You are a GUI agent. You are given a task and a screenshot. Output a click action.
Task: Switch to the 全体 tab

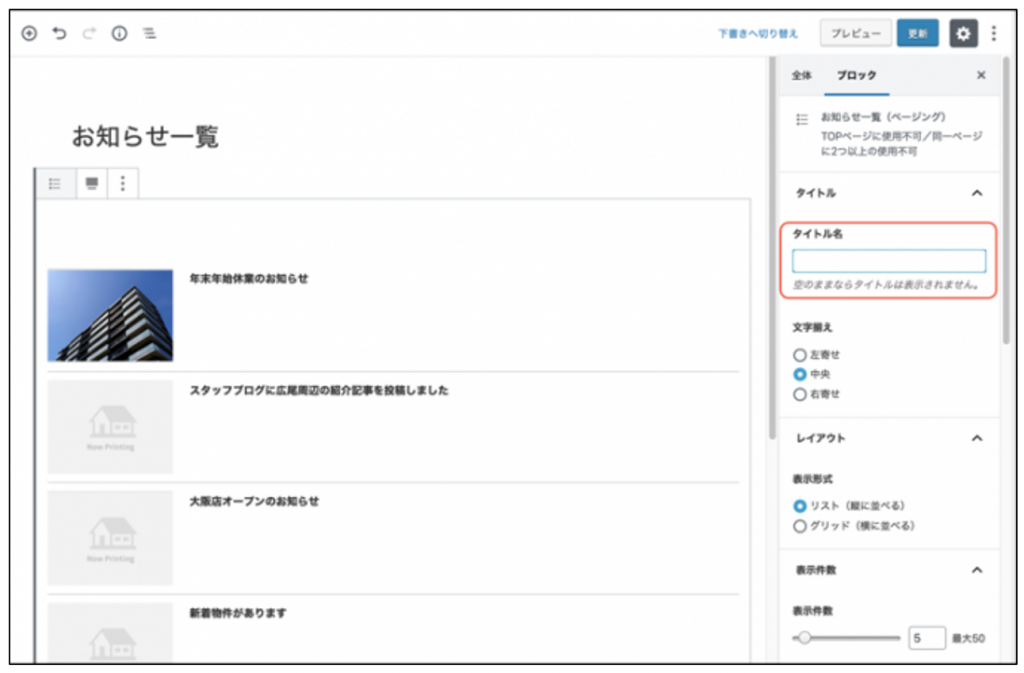coord(802,75)
